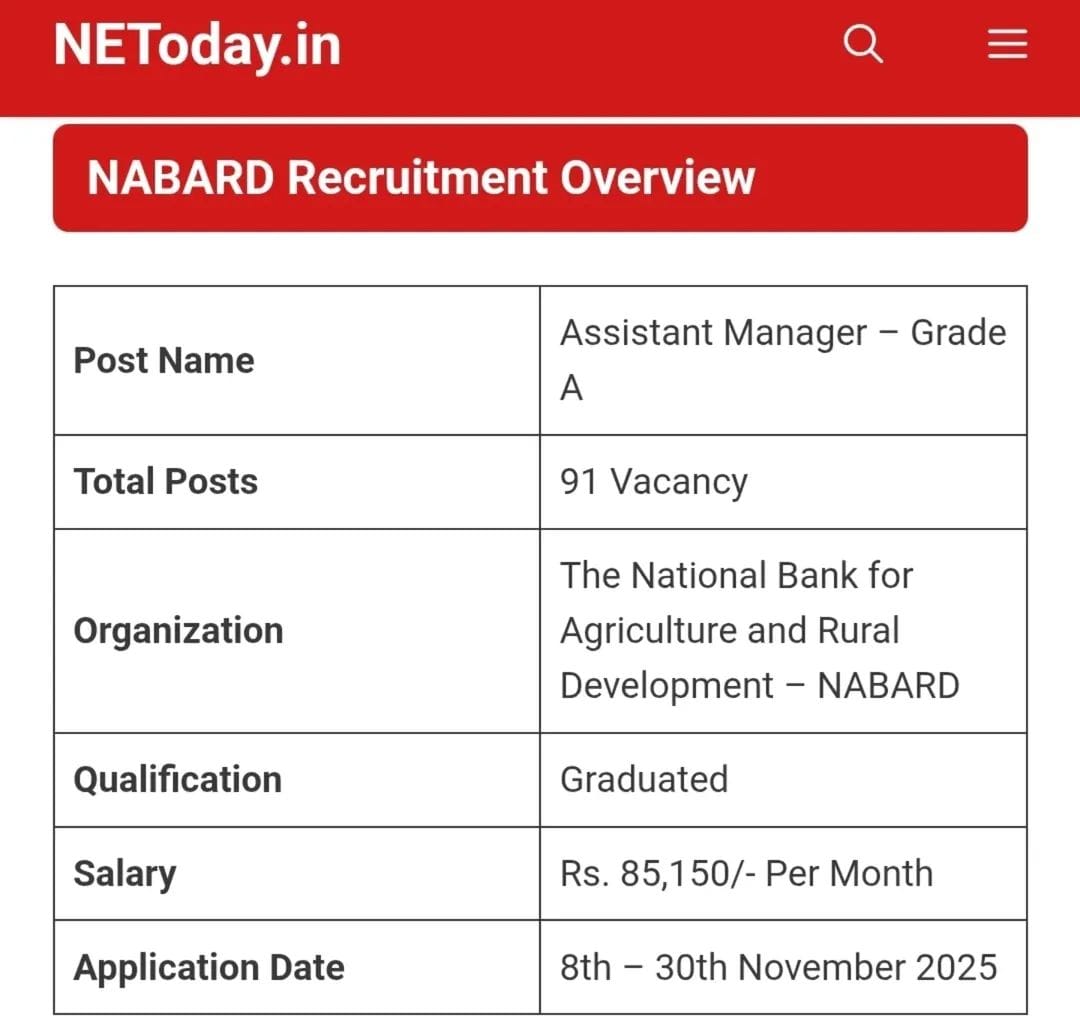Image resolution: width=1080 pixels, height=1028 pixels.
Task: Select the Qualification label cell
Action: 177,779
